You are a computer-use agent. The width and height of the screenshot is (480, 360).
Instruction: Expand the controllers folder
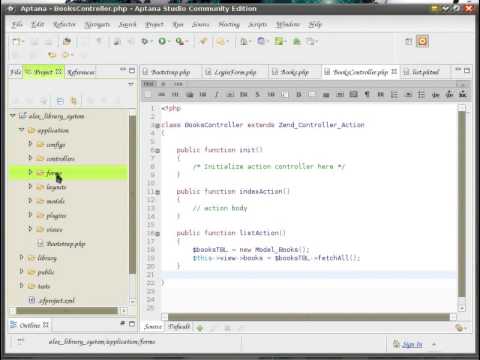[x=30, y=158]
